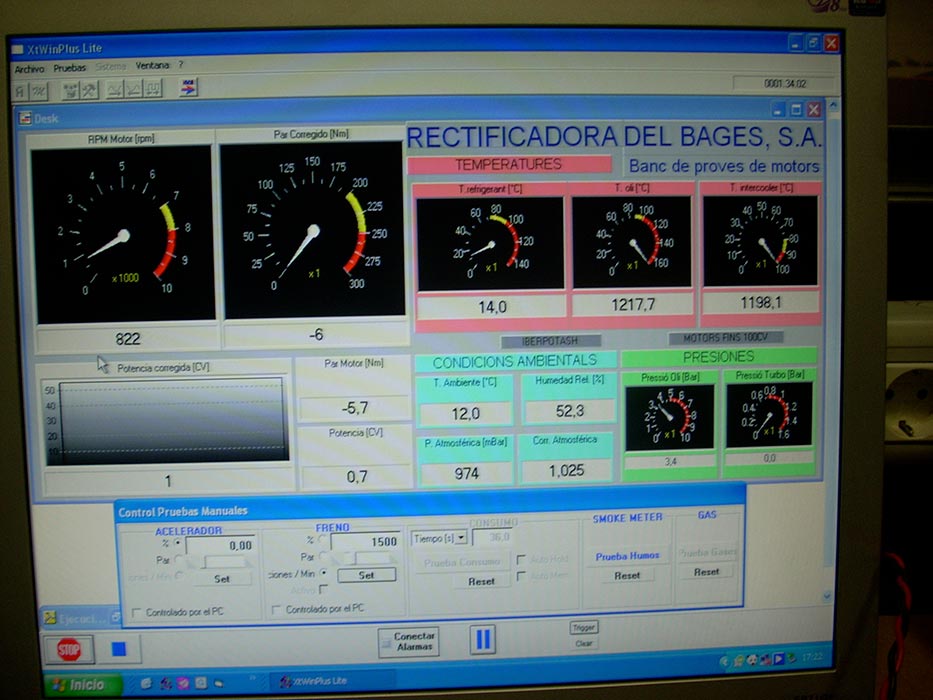Click the T. refrigerant temperature gauge
933x700 pixels.
(x=490, y=244)
